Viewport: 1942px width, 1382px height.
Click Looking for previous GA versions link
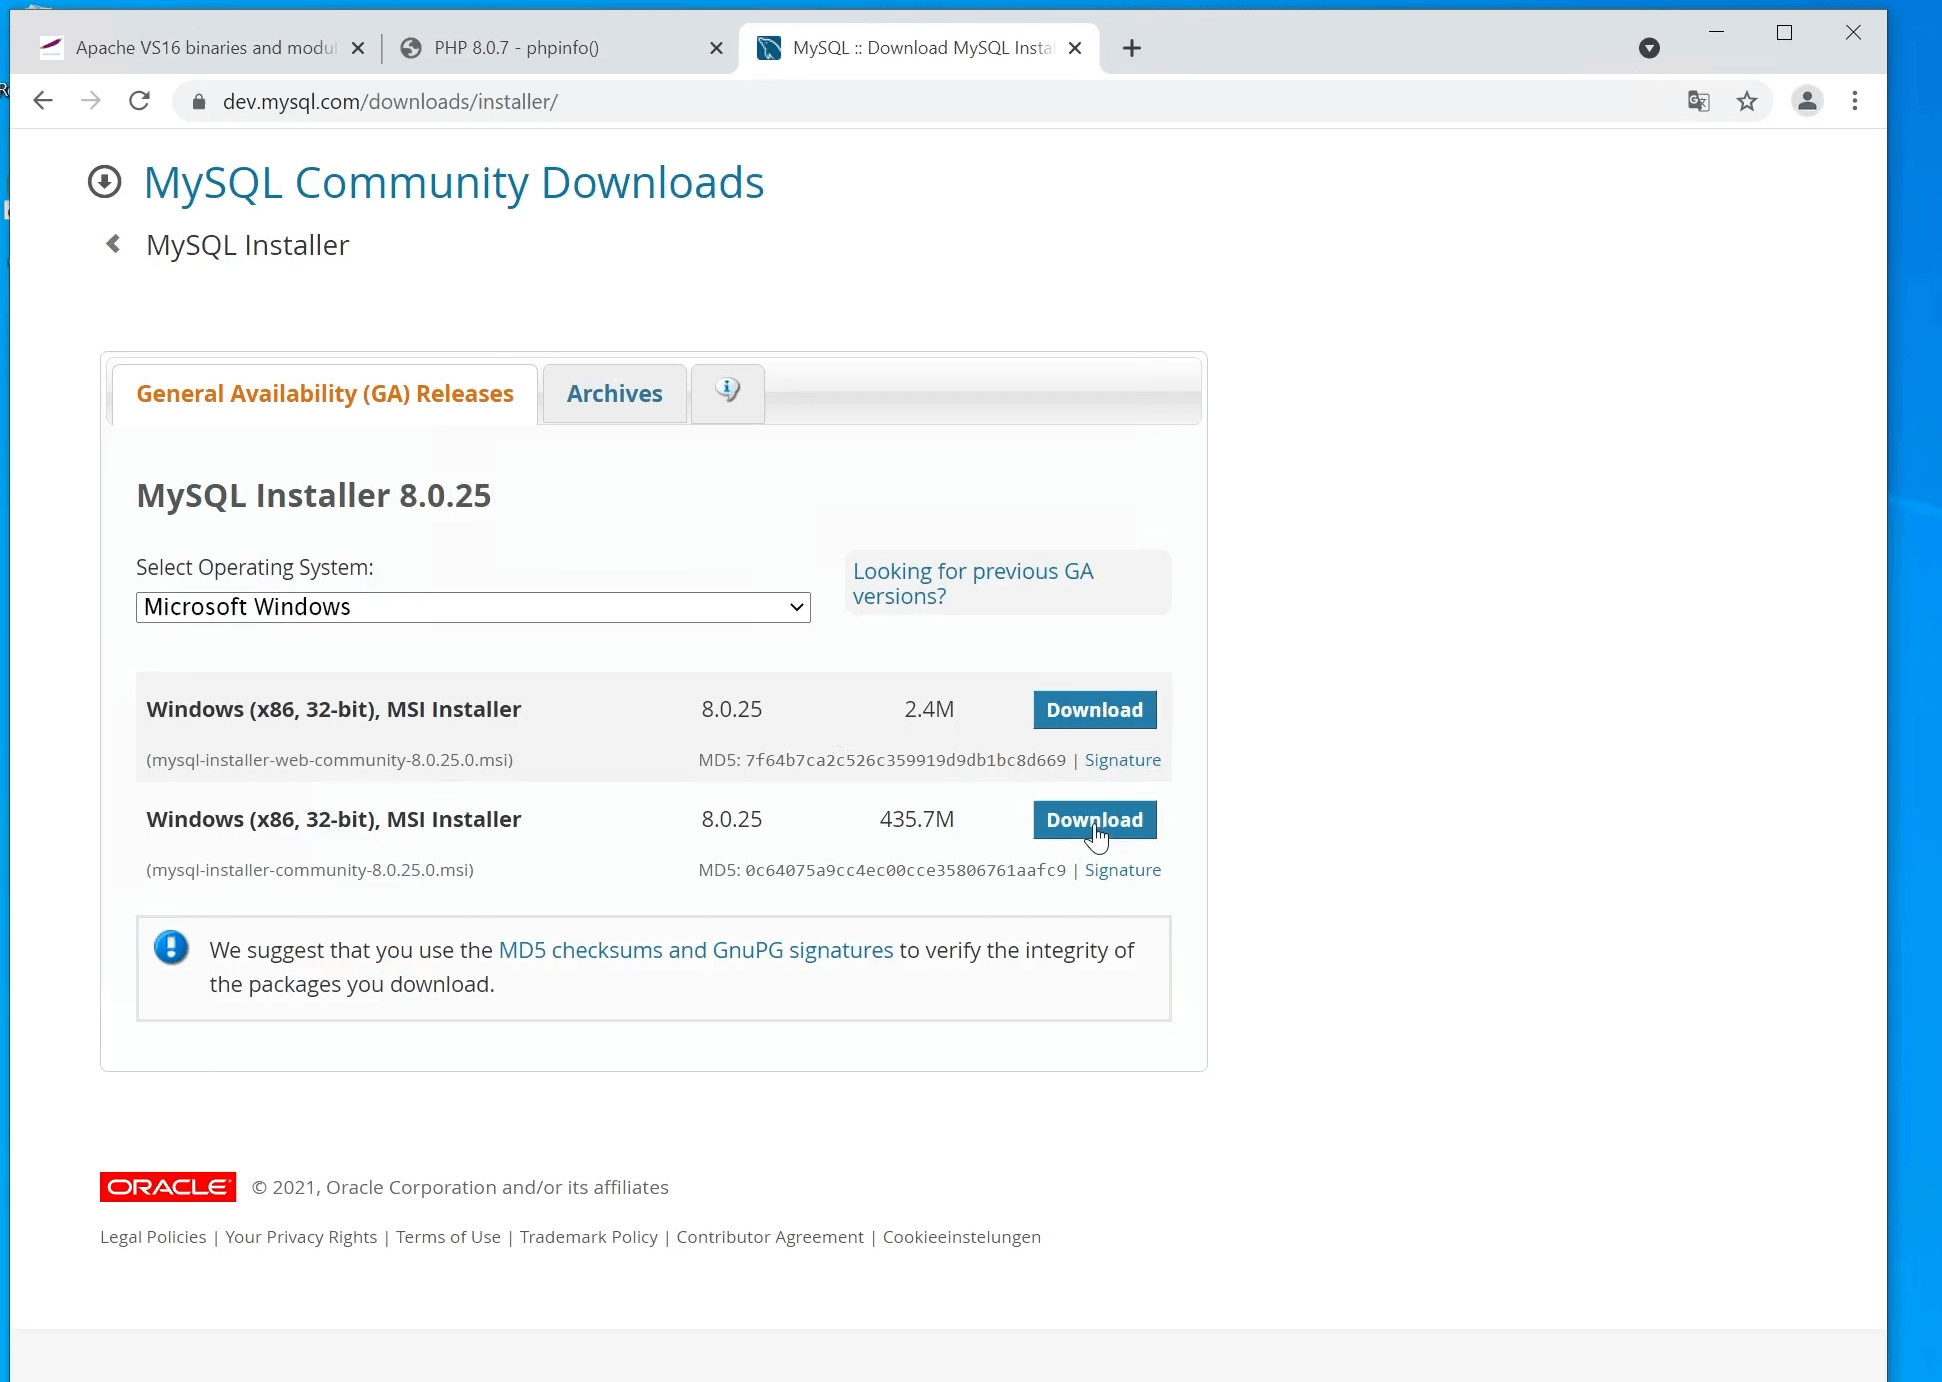coord(973,582)
